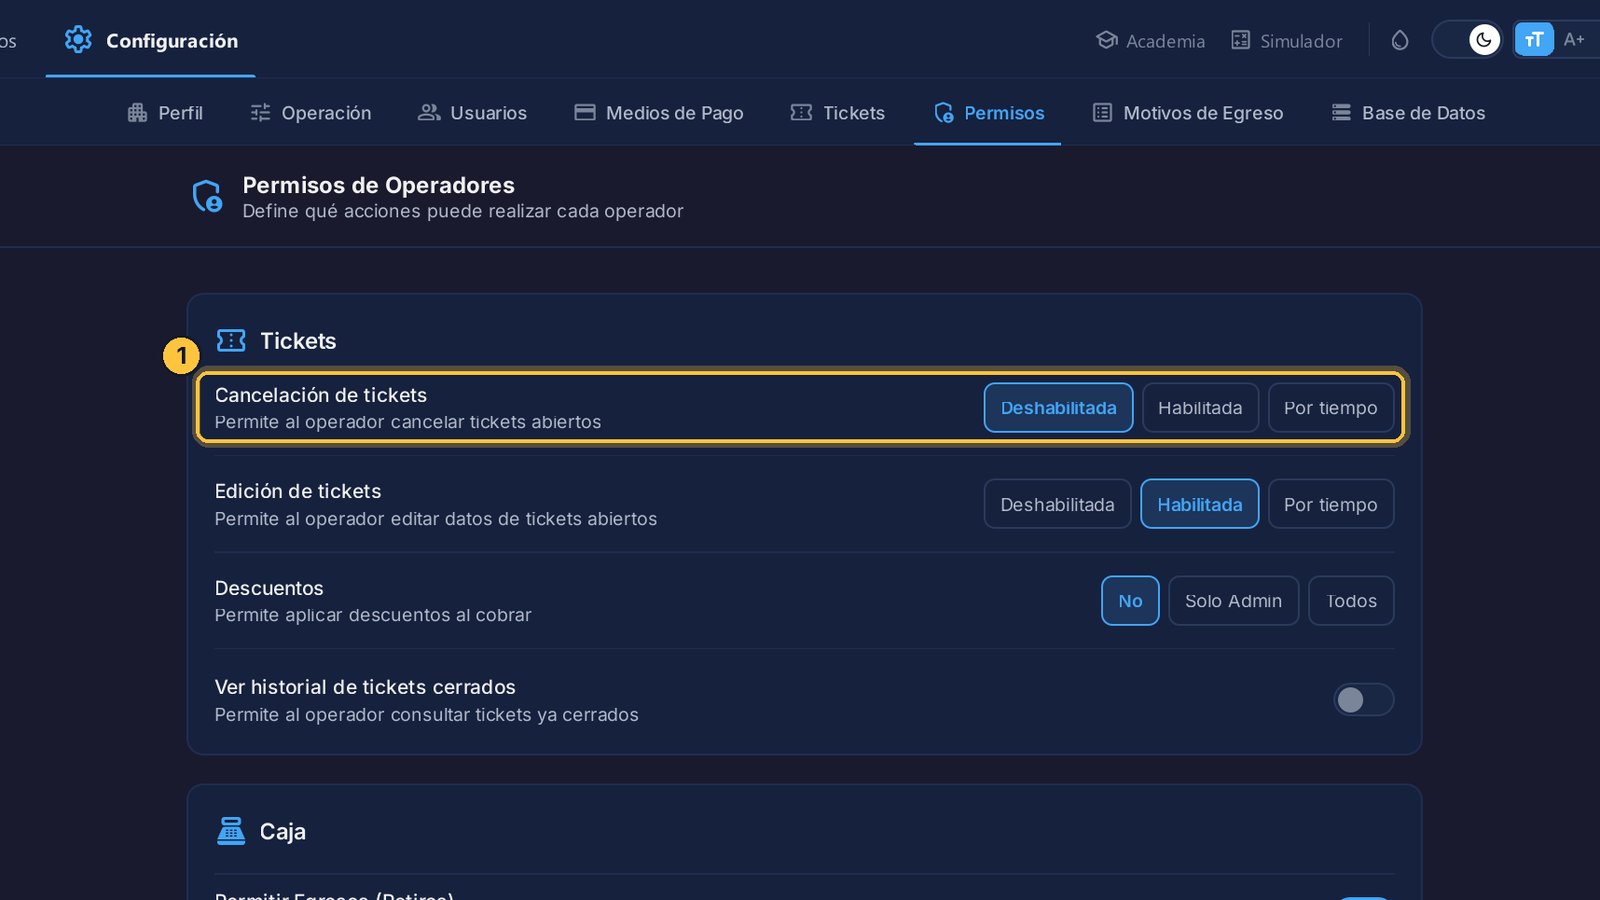Toggle the dark mode moon switch
This screenshot has height=900, width=1600.
tap(1467, 40)
